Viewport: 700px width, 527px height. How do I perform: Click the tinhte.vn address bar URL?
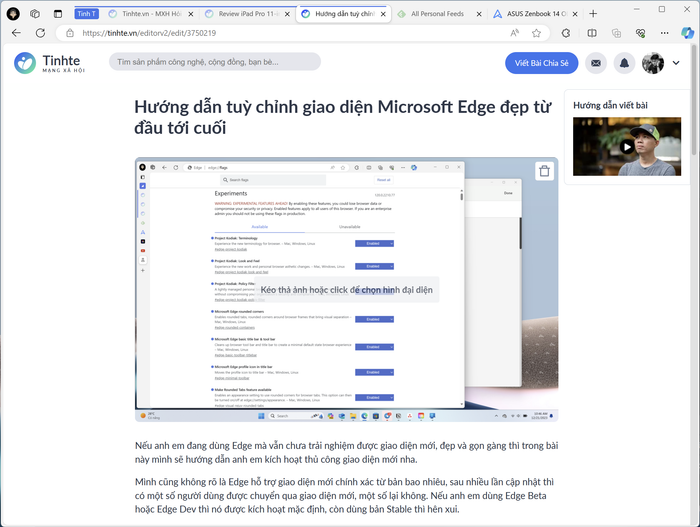pos(149,33)
